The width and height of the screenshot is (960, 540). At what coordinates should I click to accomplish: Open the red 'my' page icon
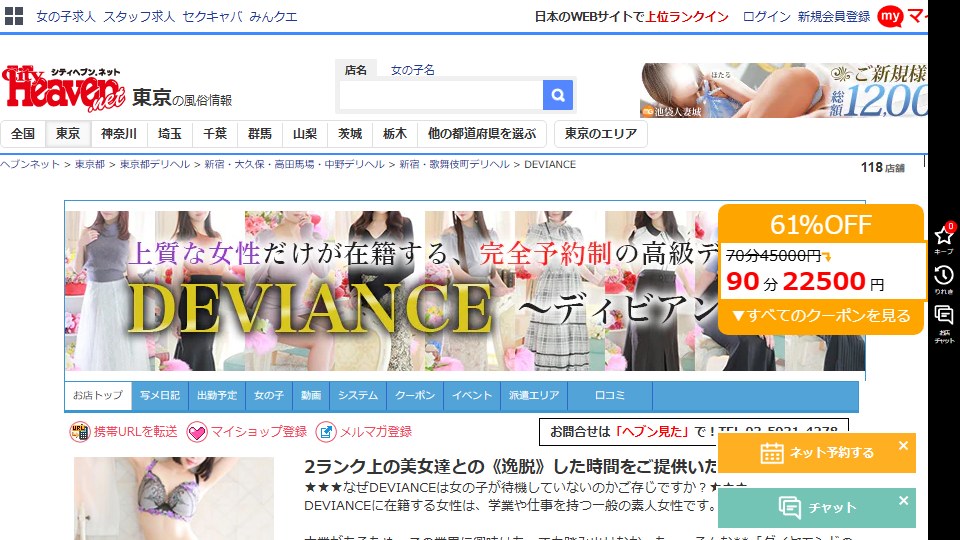pos(890,17)
